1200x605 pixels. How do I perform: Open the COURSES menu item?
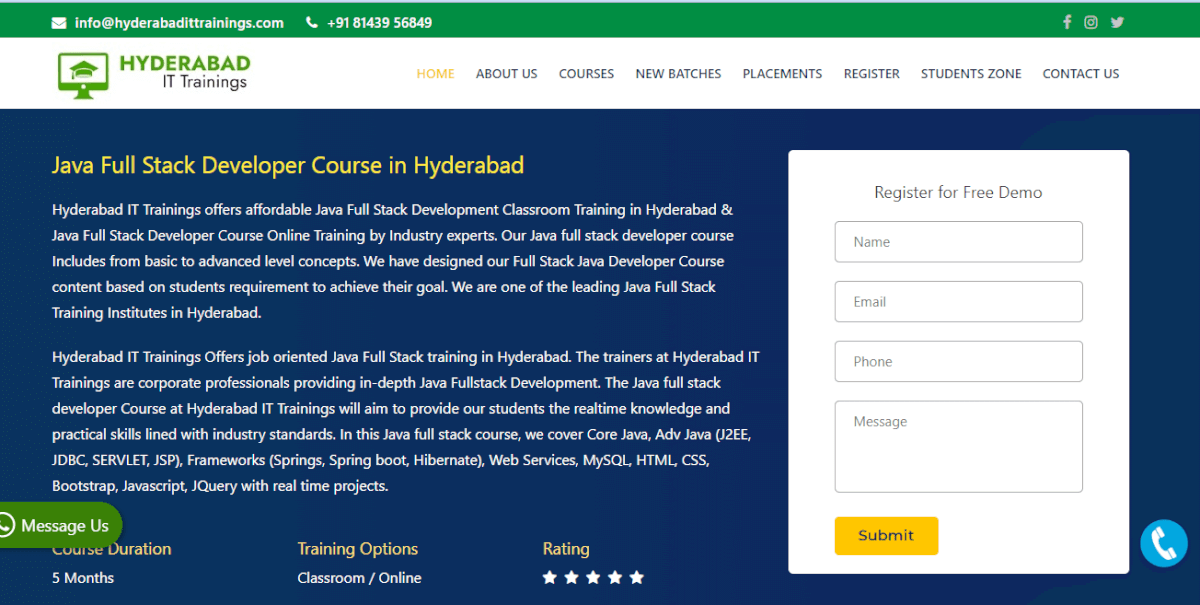[586, 73]
